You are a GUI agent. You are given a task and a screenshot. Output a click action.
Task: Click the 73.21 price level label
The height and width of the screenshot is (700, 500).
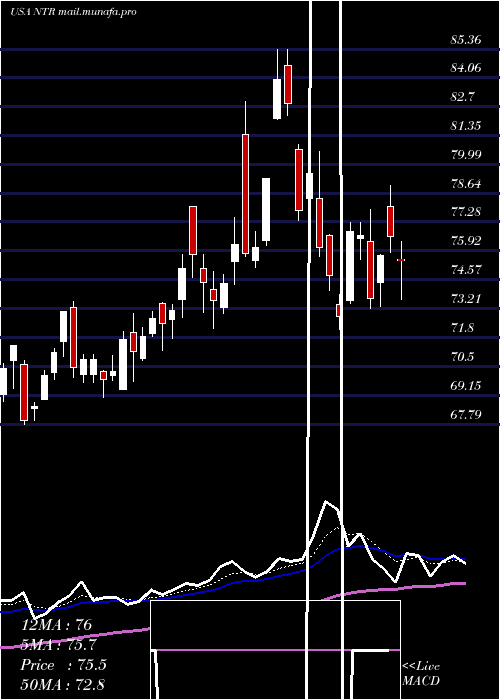[x=466, y=299]
